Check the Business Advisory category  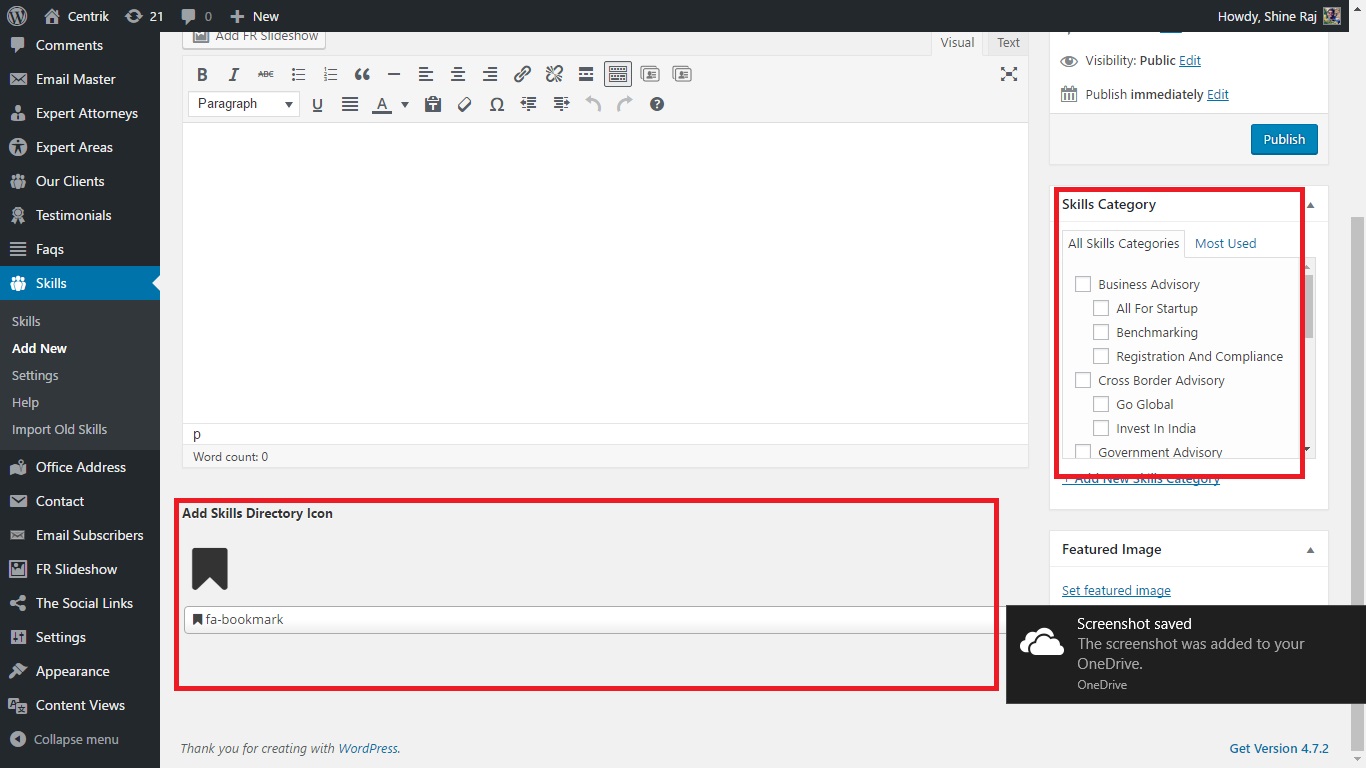tap(1083, 284)
